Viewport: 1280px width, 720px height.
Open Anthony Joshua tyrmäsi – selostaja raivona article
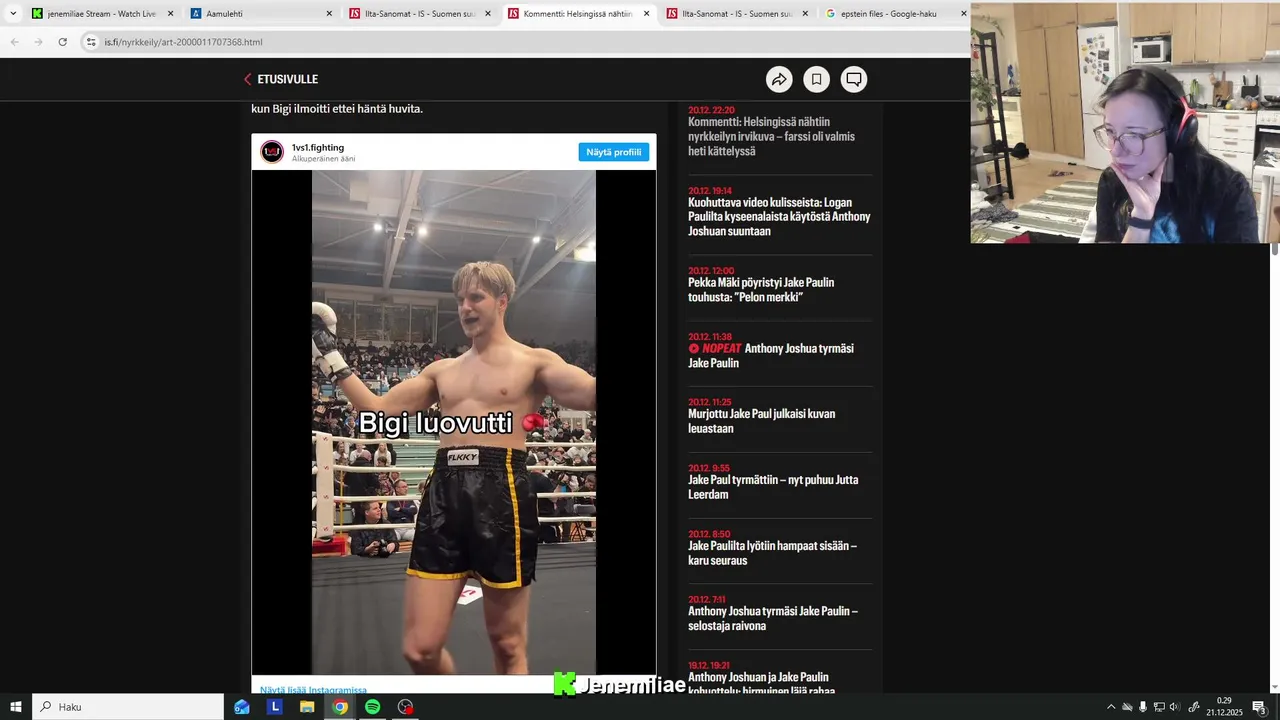(x=773, y=618)
